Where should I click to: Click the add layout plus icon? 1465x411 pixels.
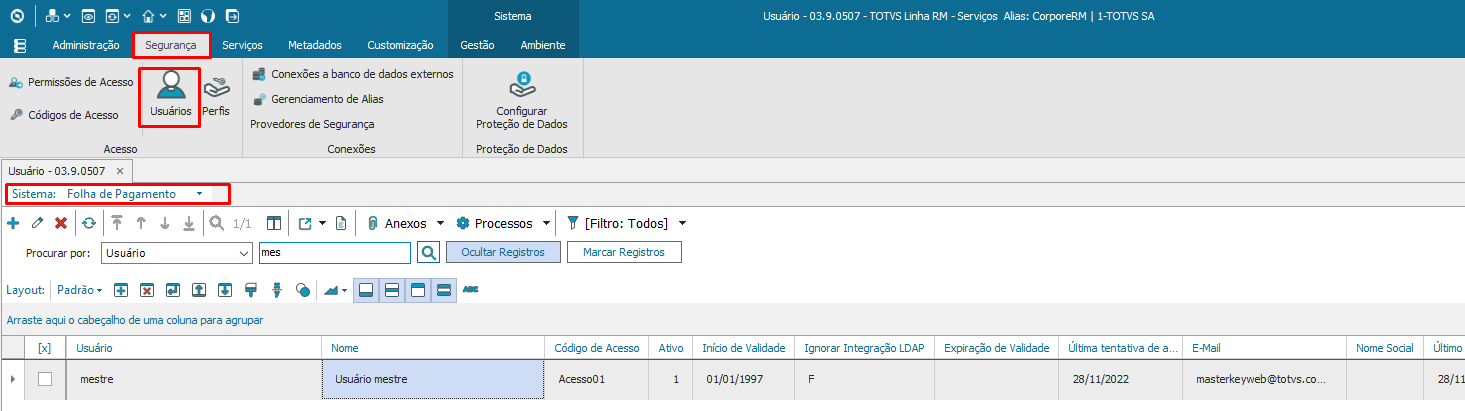[121, 290]
